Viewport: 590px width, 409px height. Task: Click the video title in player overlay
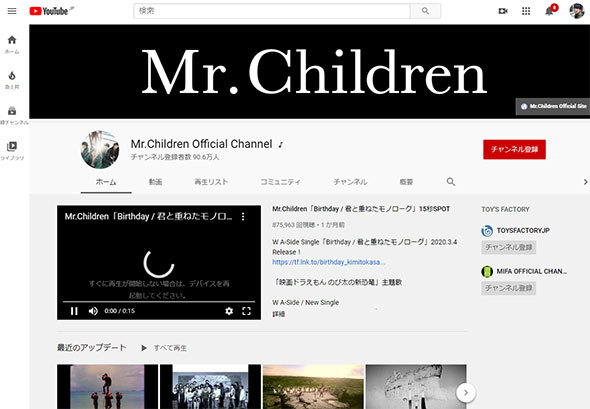(x=148, y=216)
